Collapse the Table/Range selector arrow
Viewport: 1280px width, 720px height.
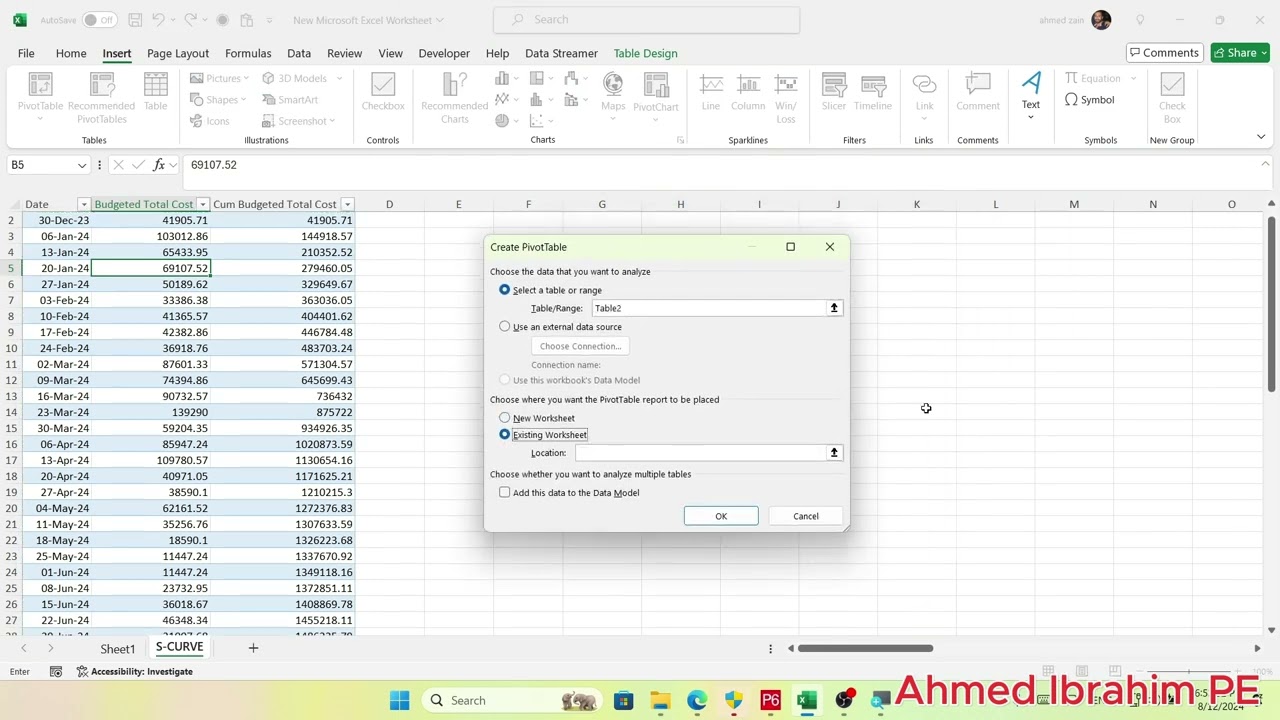[834, 308]
